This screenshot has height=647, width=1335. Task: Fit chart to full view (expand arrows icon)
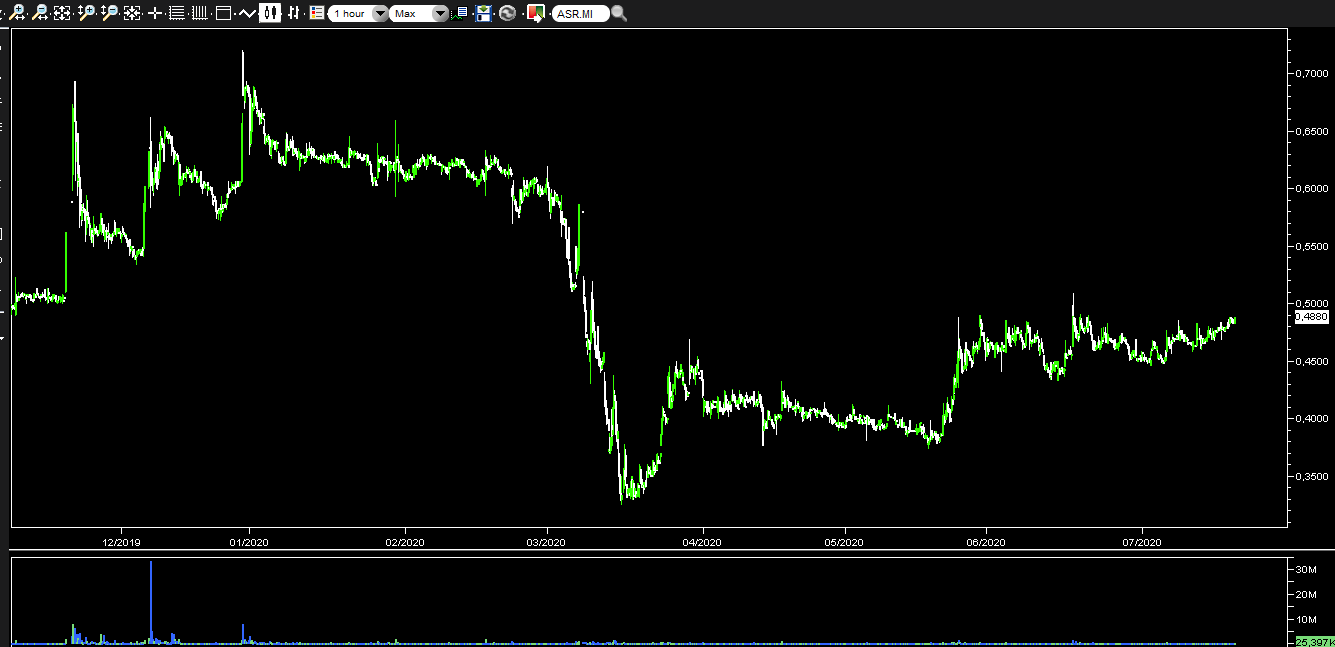[x=62, y=13]
